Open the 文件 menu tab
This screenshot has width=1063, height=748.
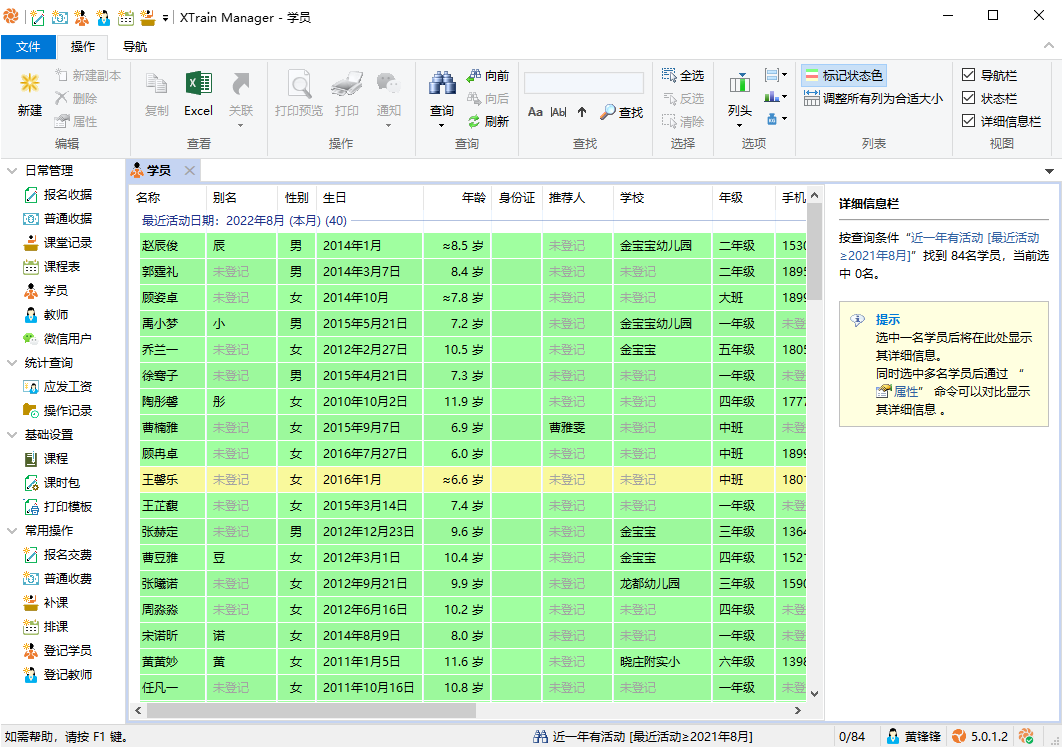28,46
